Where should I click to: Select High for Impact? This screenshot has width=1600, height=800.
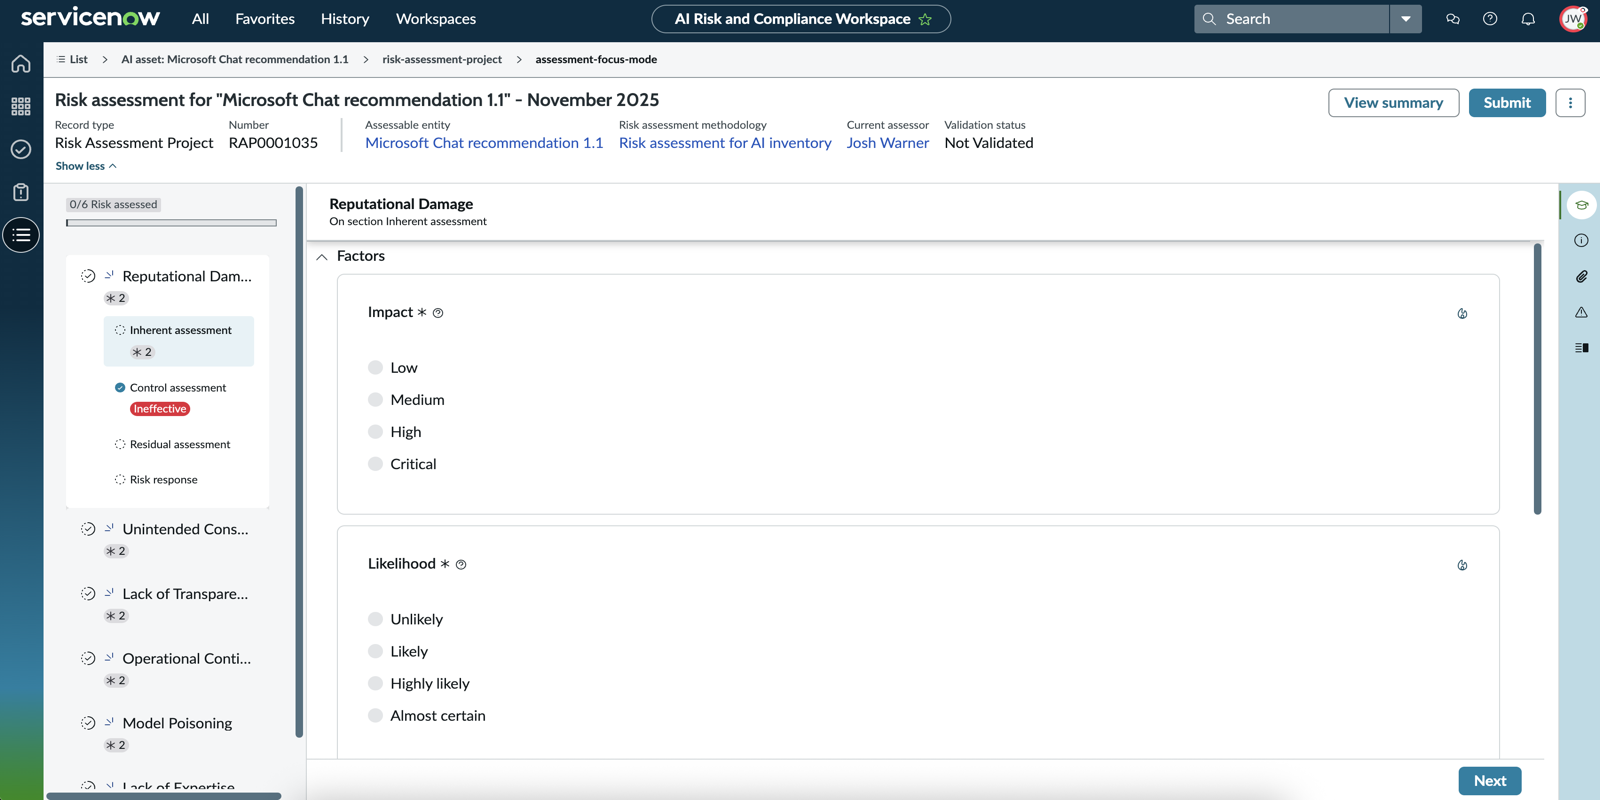pyautogui.click(x=375, y=432)
